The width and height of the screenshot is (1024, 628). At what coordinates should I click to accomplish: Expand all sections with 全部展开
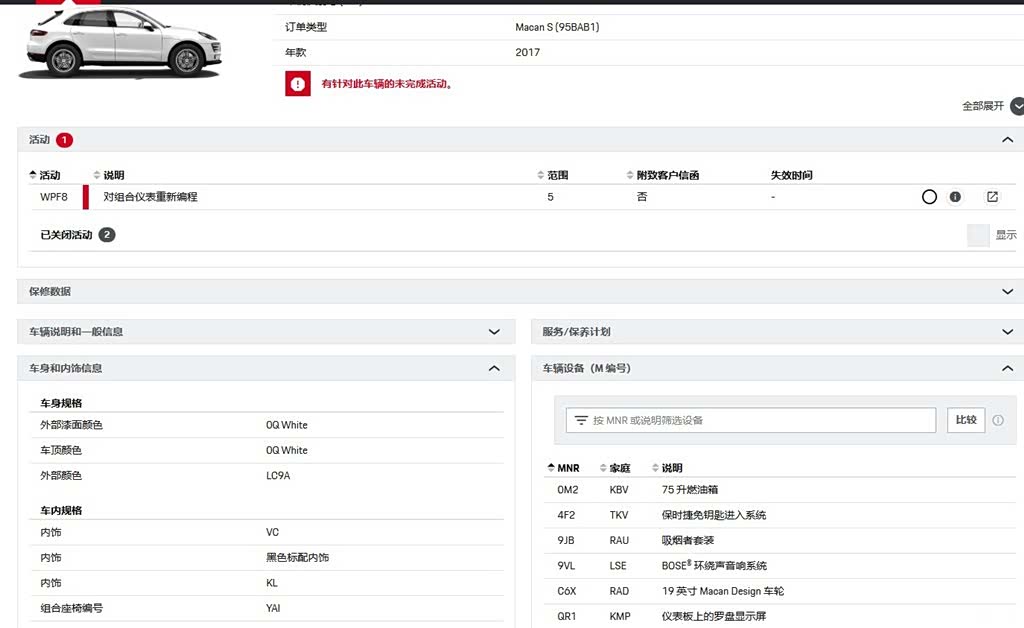point(992,106)
